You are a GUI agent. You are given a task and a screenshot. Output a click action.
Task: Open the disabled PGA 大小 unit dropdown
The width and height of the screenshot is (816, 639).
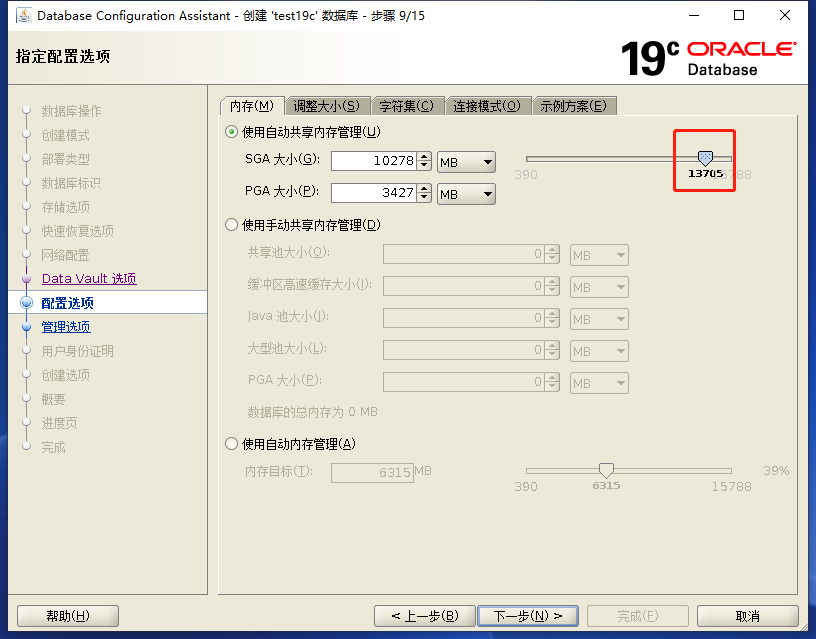coord(599,383)
